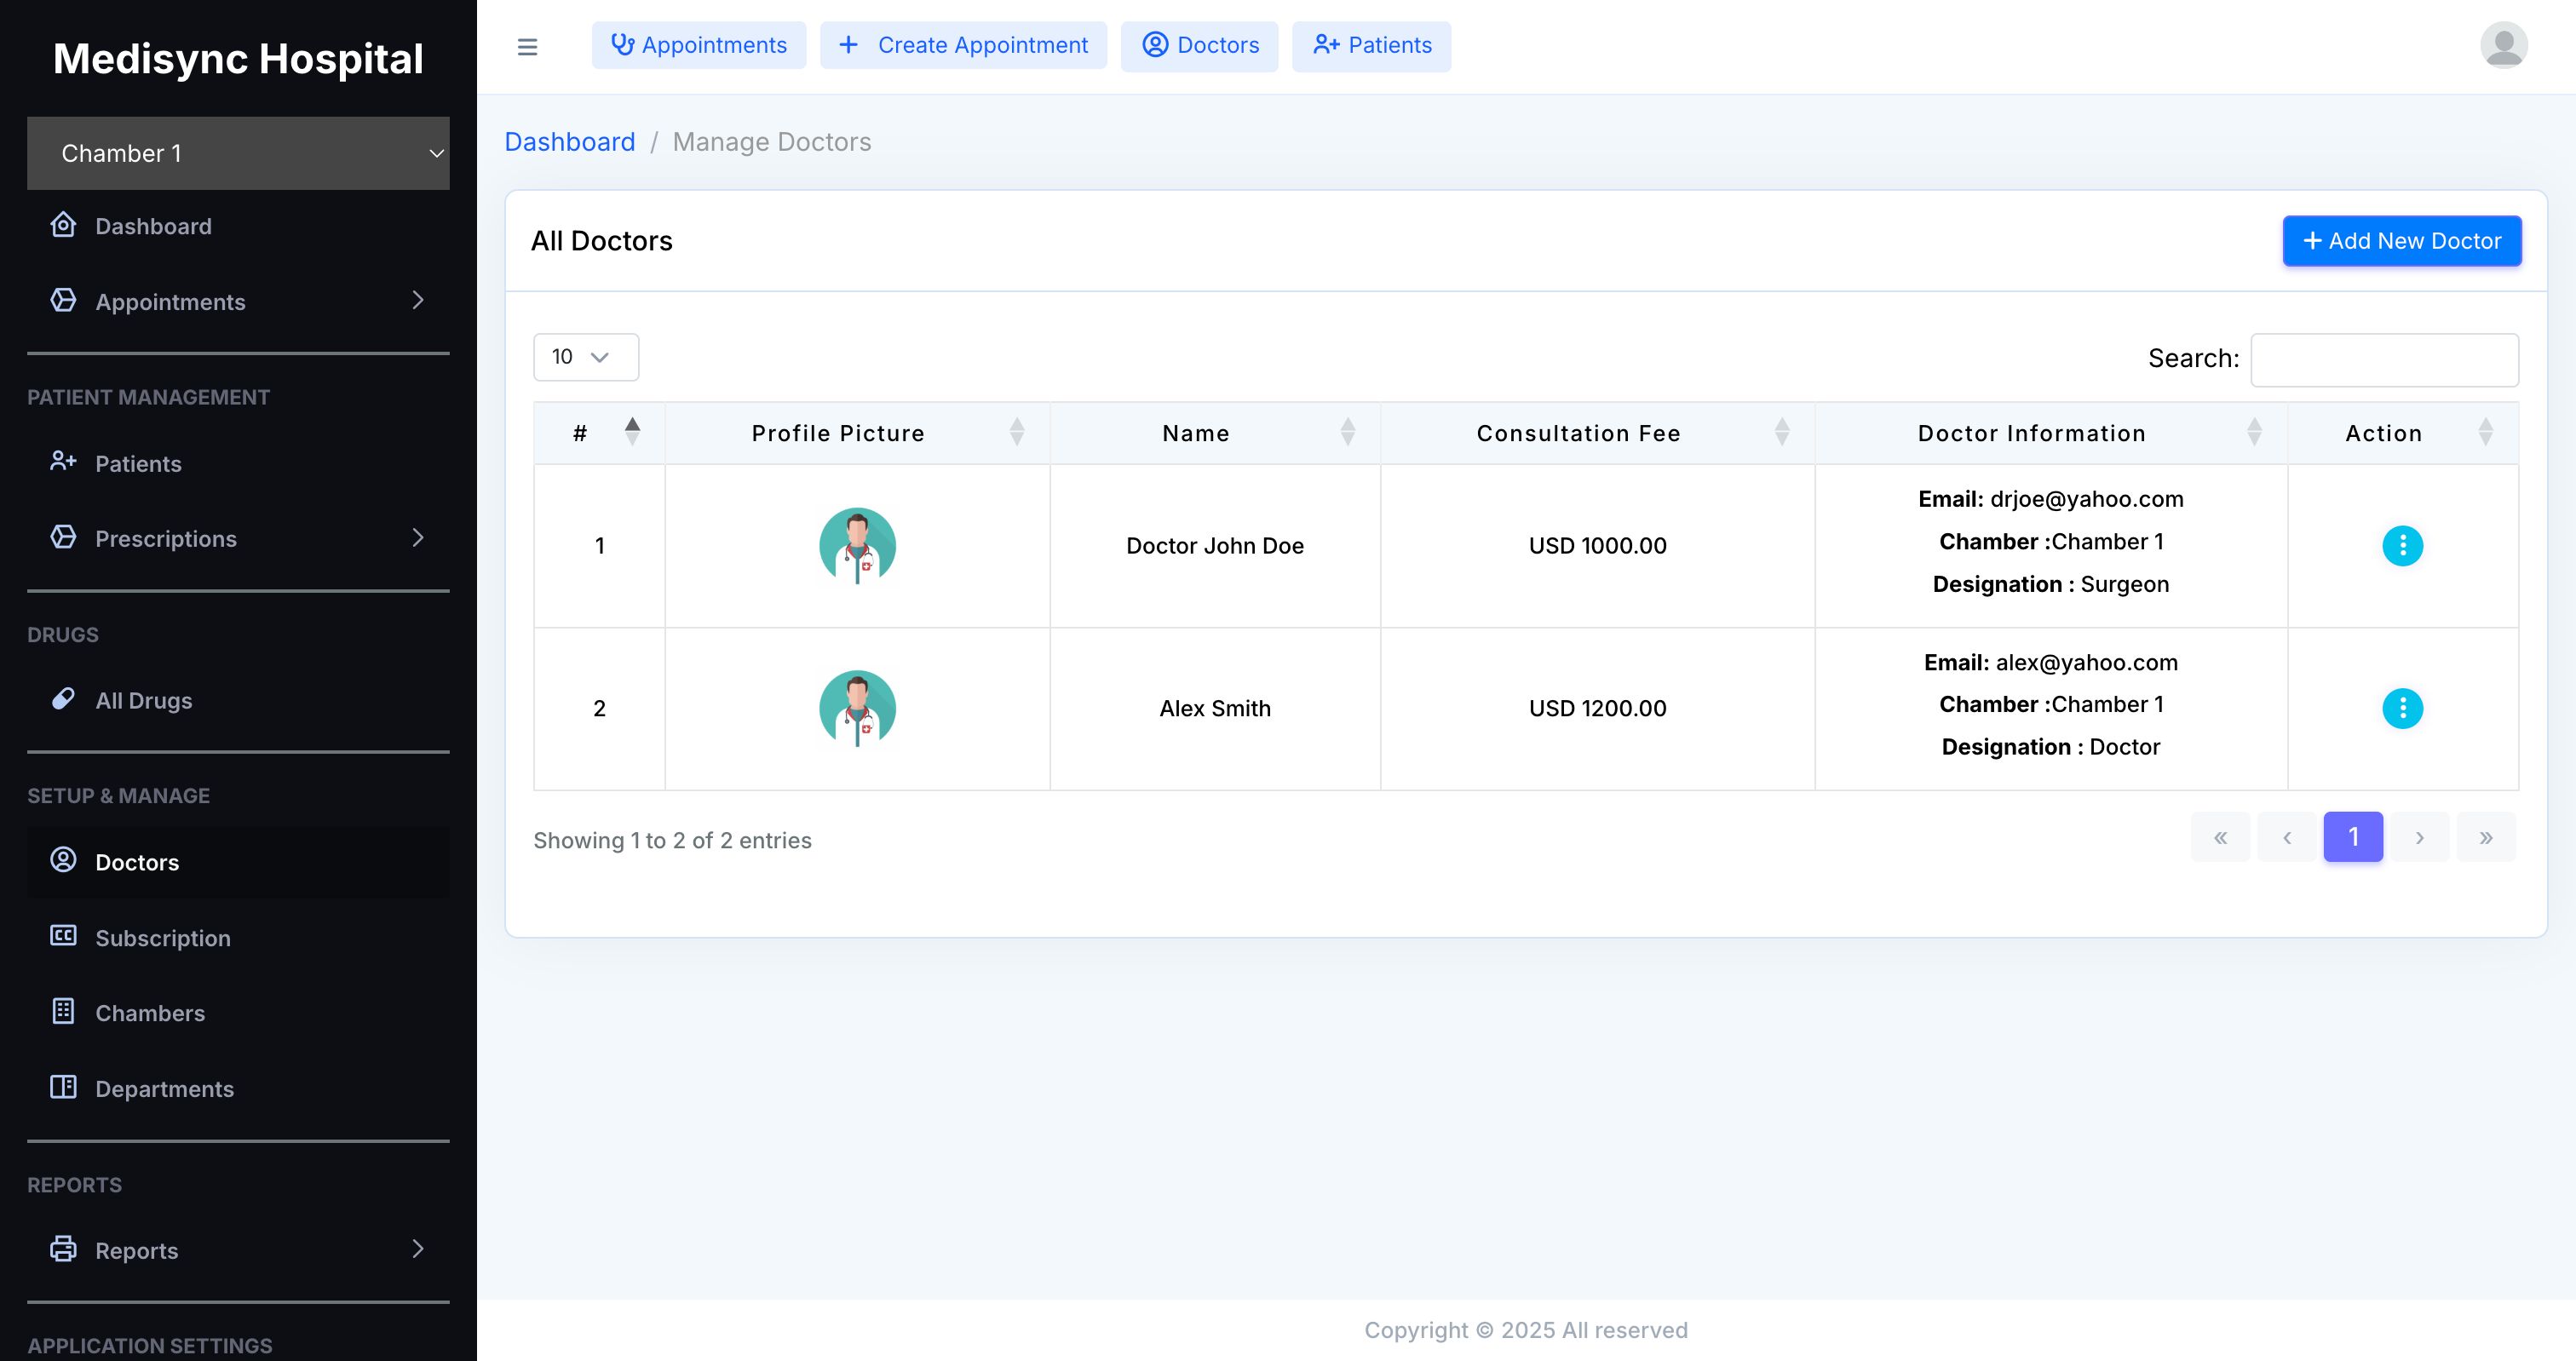2576x1361 pixels.
Task: Open Departments in sidebar
Action: (x=164, y=1089)
